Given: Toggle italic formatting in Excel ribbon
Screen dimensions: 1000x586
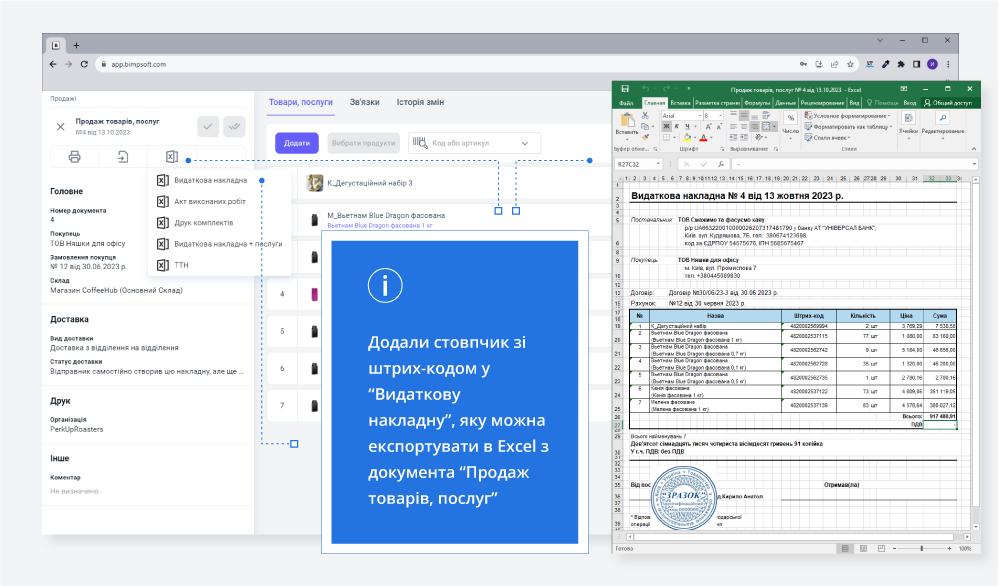Looking at the screenshot, I should (x=675, y=128).
